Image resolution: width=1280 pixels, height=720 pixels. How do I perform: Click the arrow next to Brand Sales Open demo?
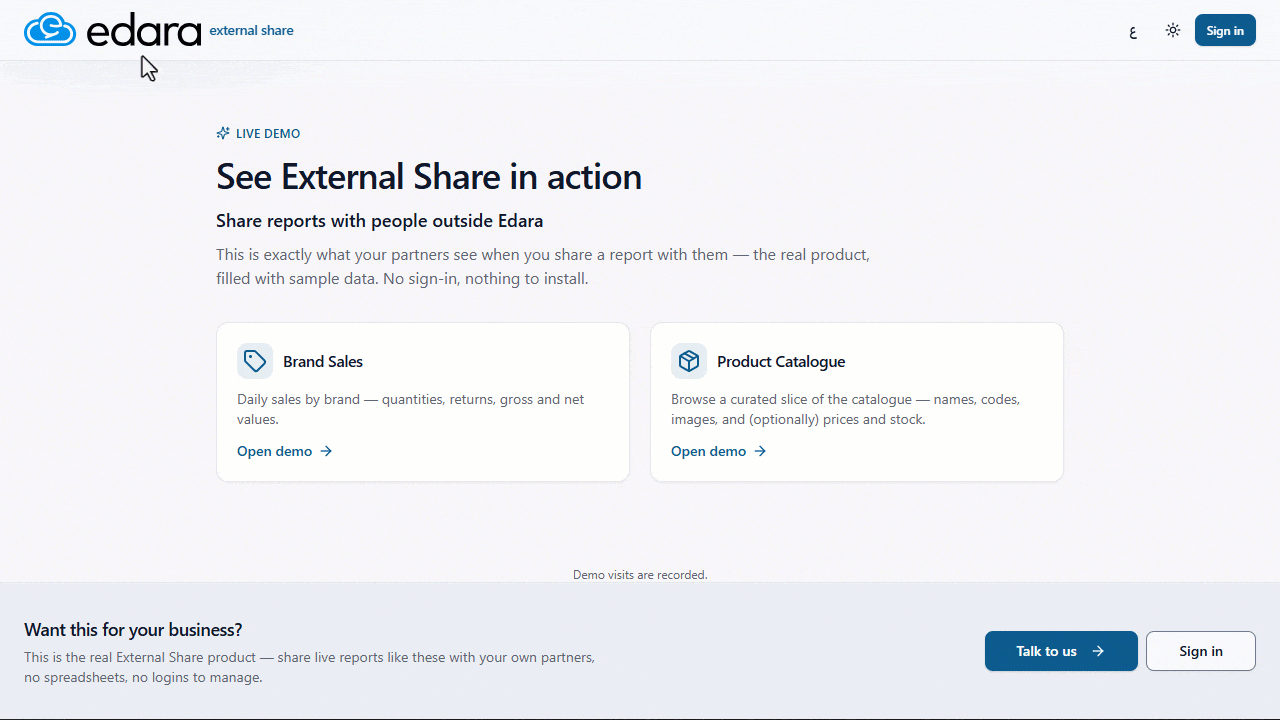326,451
